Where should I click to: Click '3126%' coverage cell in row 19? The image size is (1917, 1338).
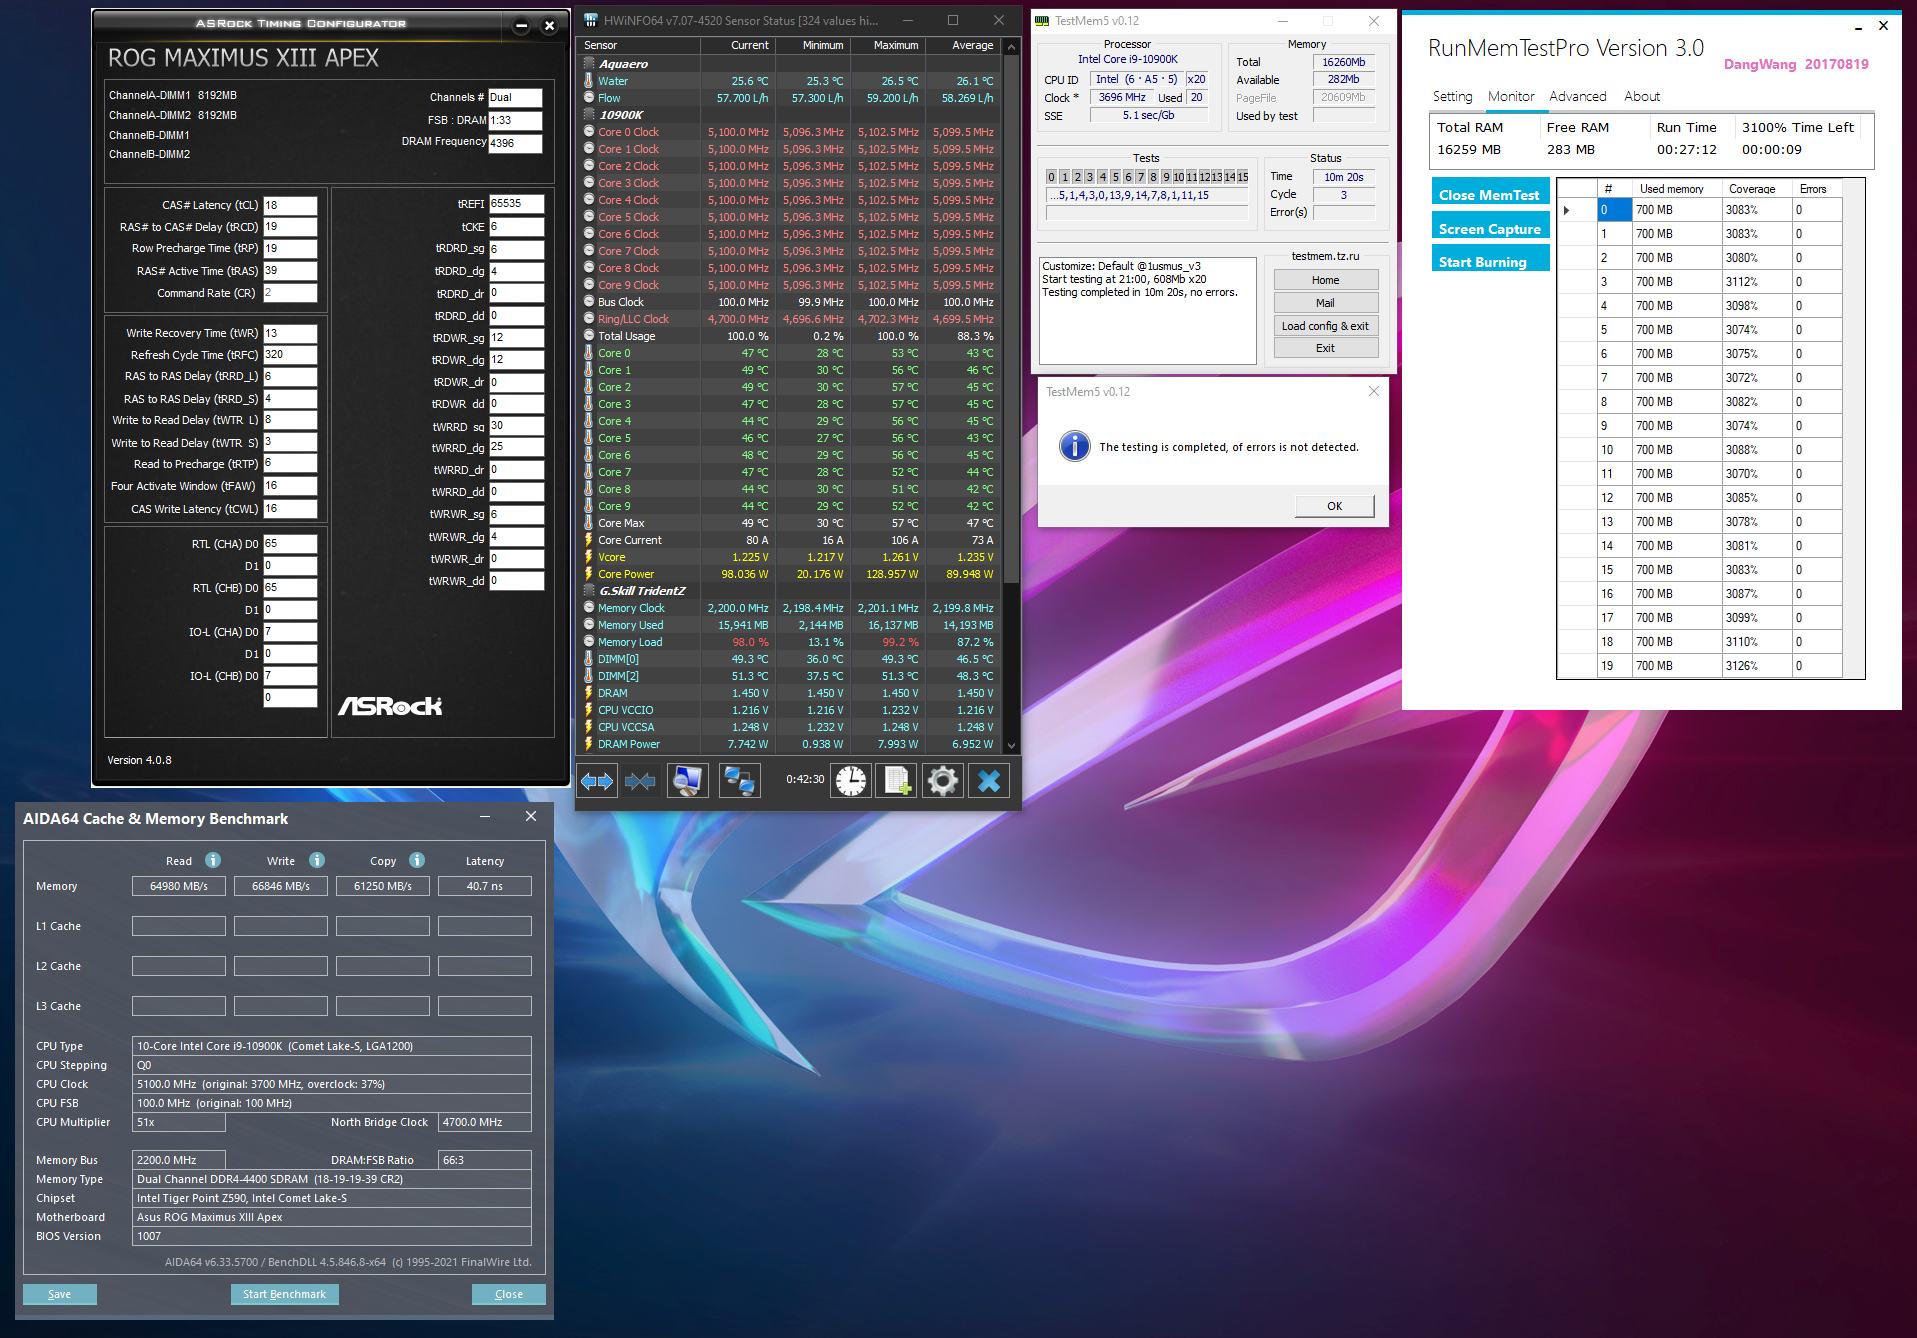(x=1756, y=666)
